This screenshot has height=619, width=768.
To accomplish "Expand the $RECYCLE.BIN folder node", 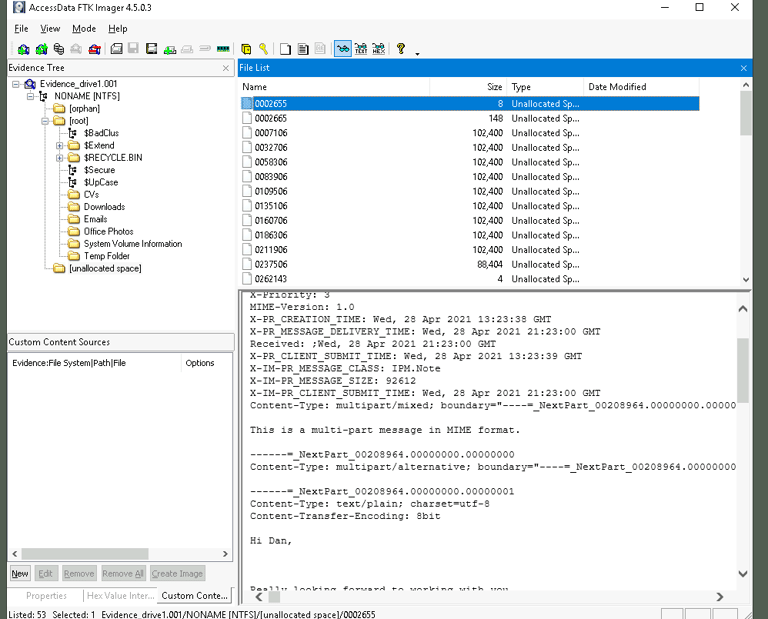I will click(59, 158).
